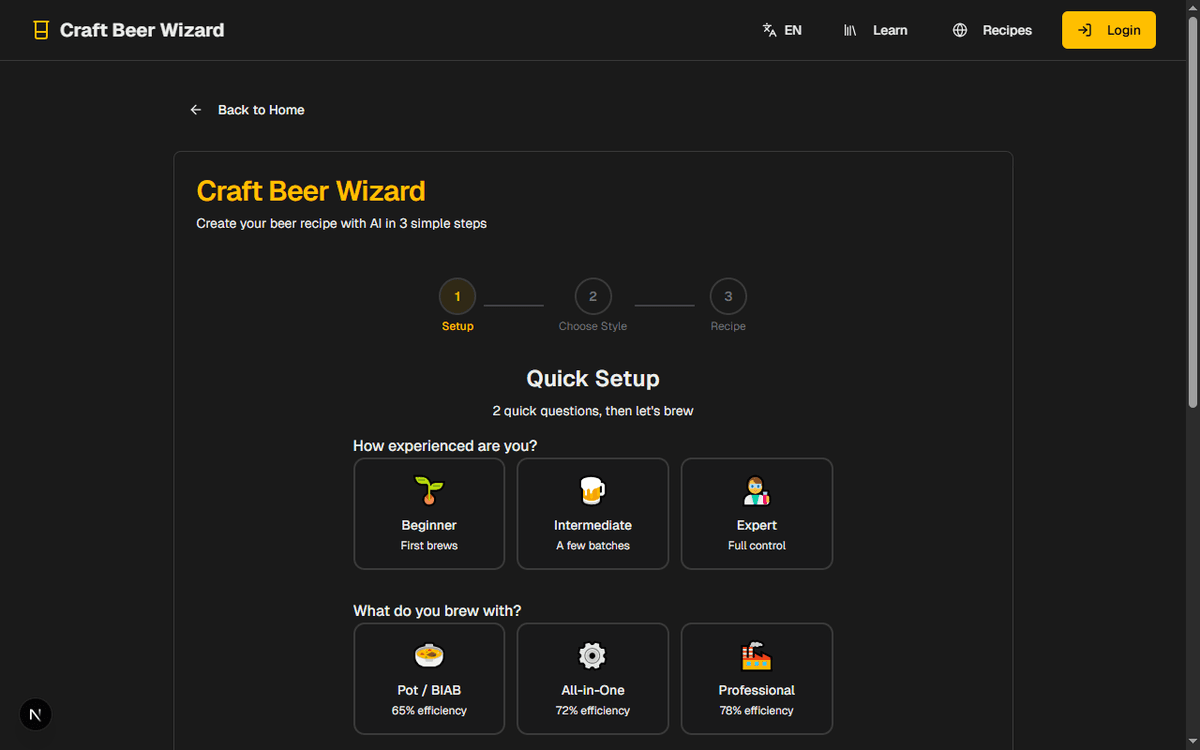Click "65% efficiency" text
Viewport: 1200px width, 750px height.
[429, 711]
